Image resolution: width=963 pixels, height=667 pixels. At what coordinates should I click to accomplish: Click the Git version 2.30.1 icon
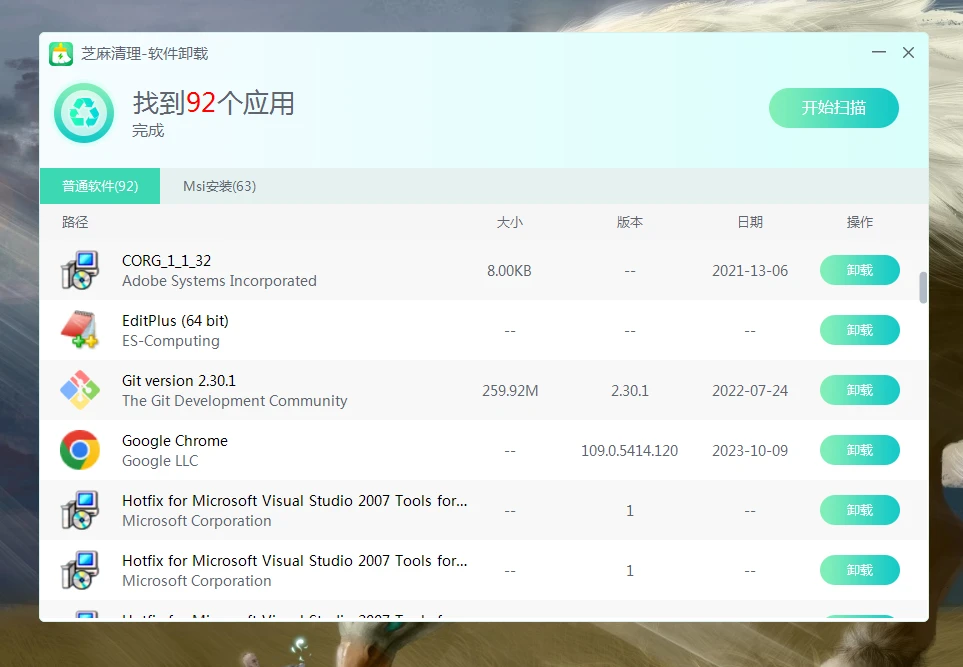[x=79, y=390]
